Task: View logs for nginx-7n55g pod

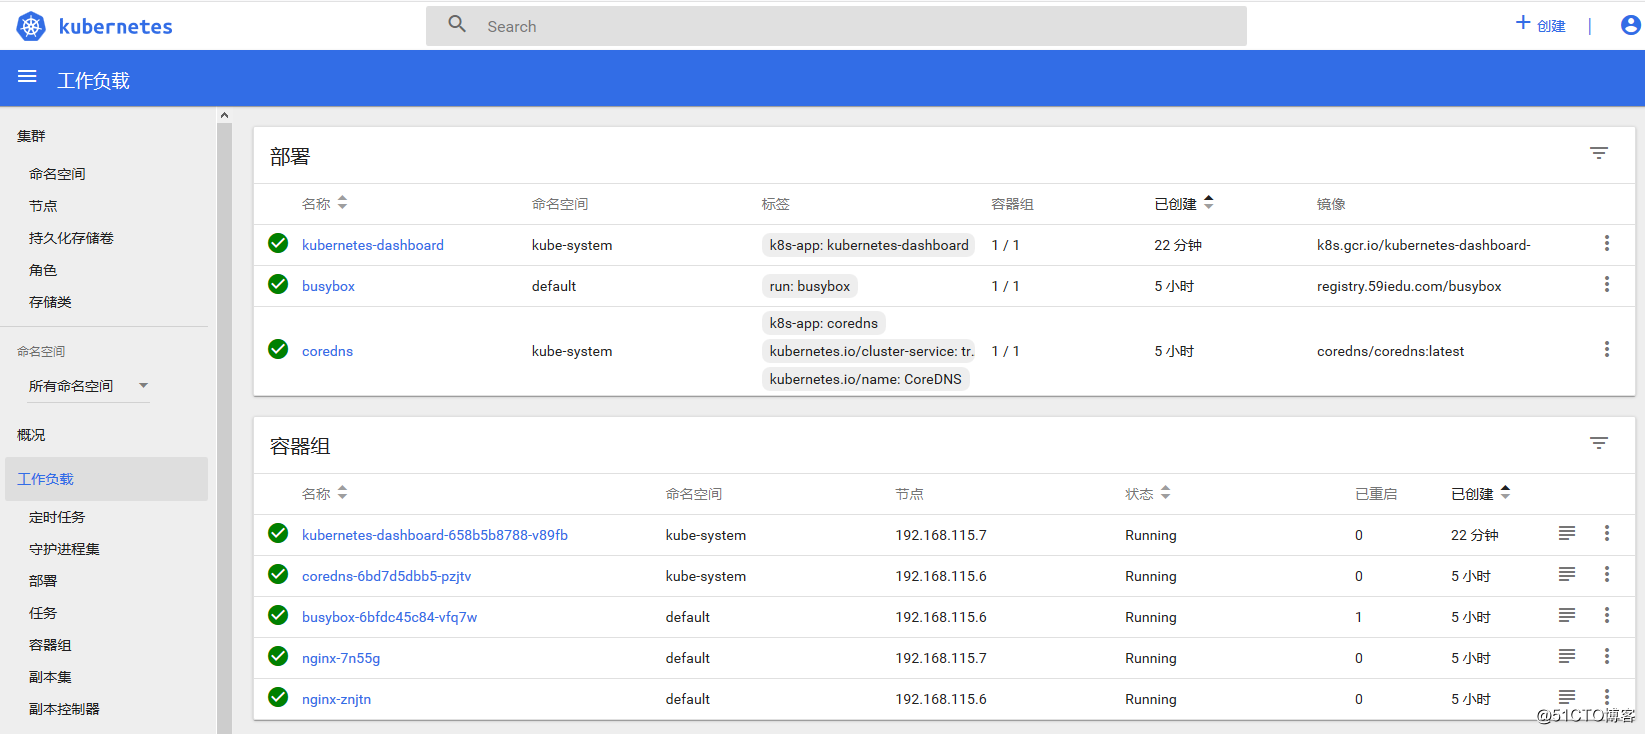Action: (x=1567, y=656)
